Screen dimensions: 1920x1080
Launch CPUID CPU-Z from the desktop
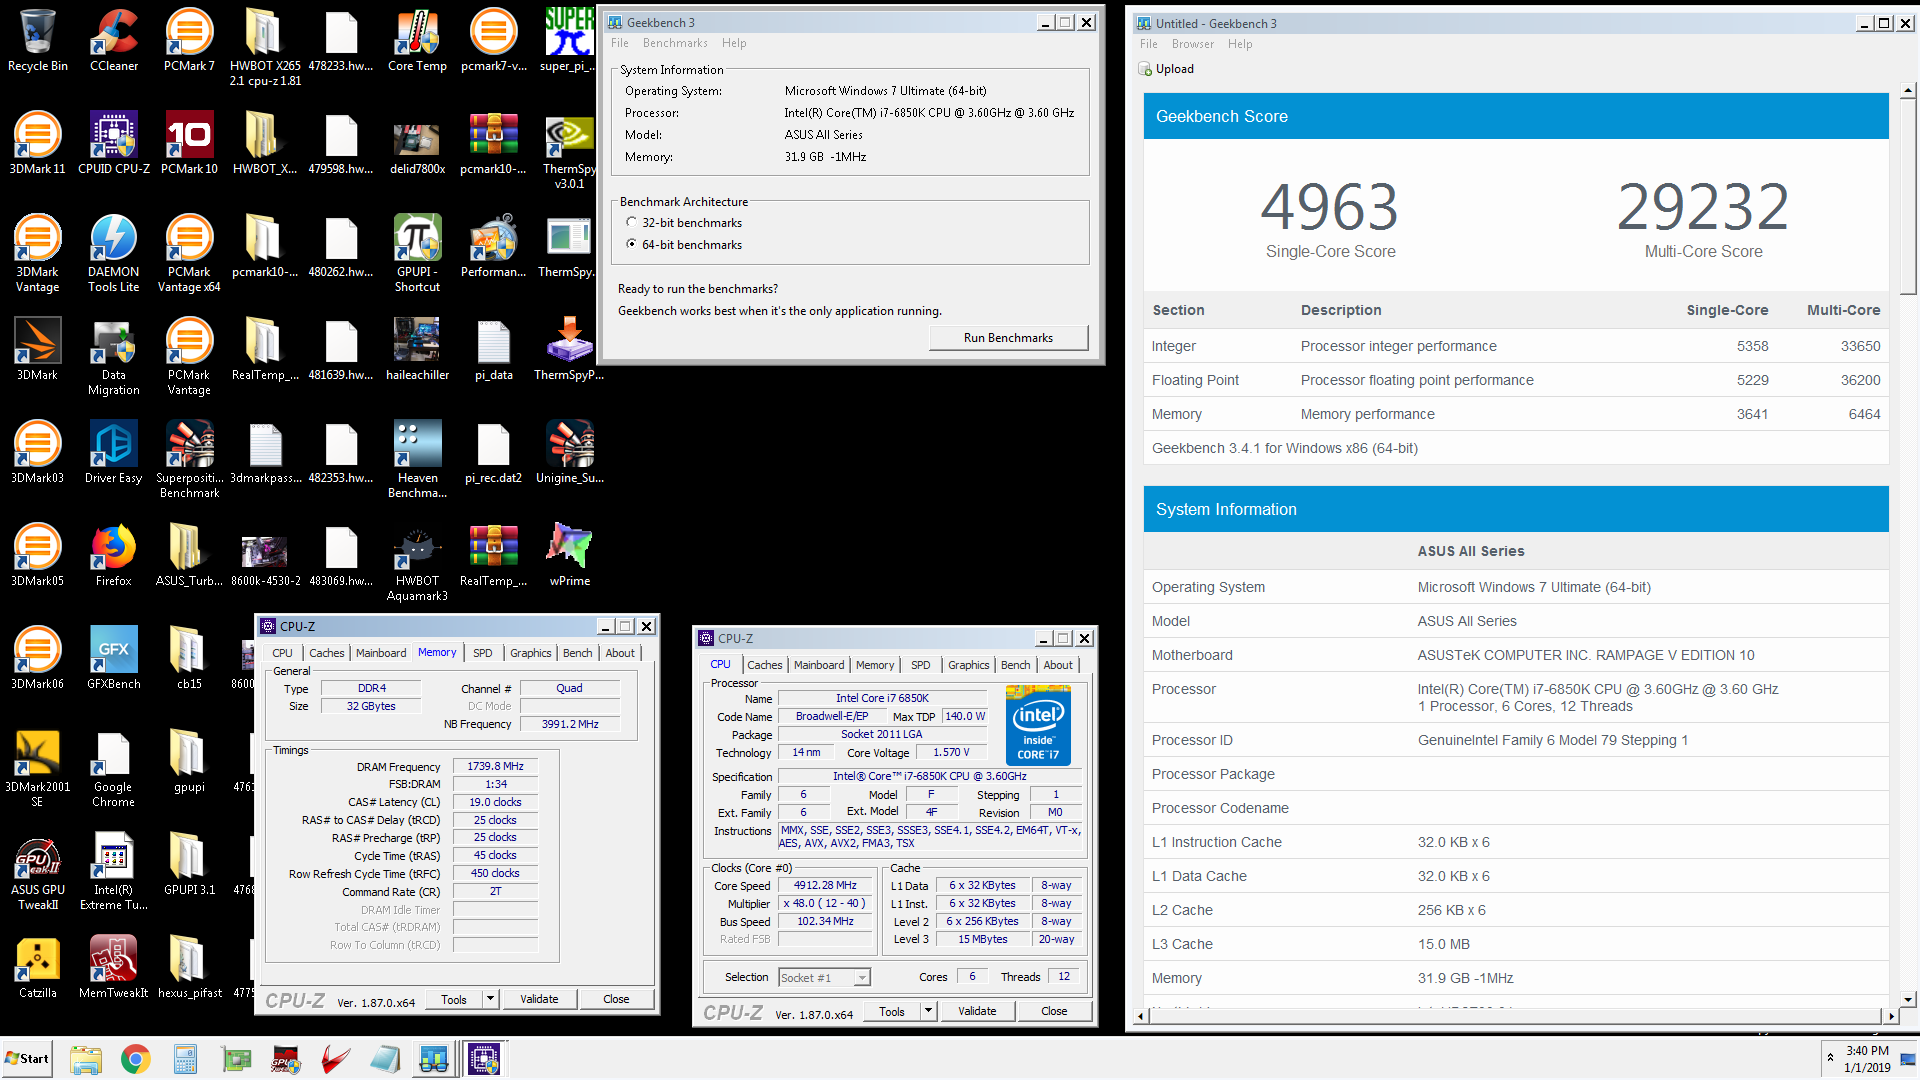coord(114,143)
